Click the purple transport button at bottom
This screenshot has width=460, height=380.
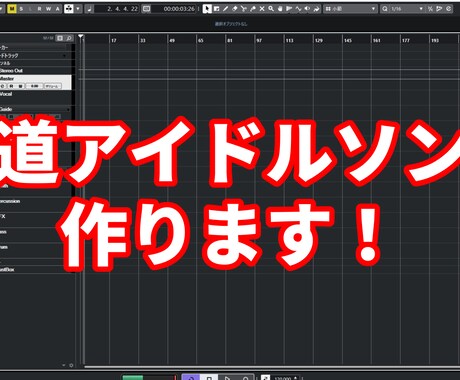(x=191, y=377)
